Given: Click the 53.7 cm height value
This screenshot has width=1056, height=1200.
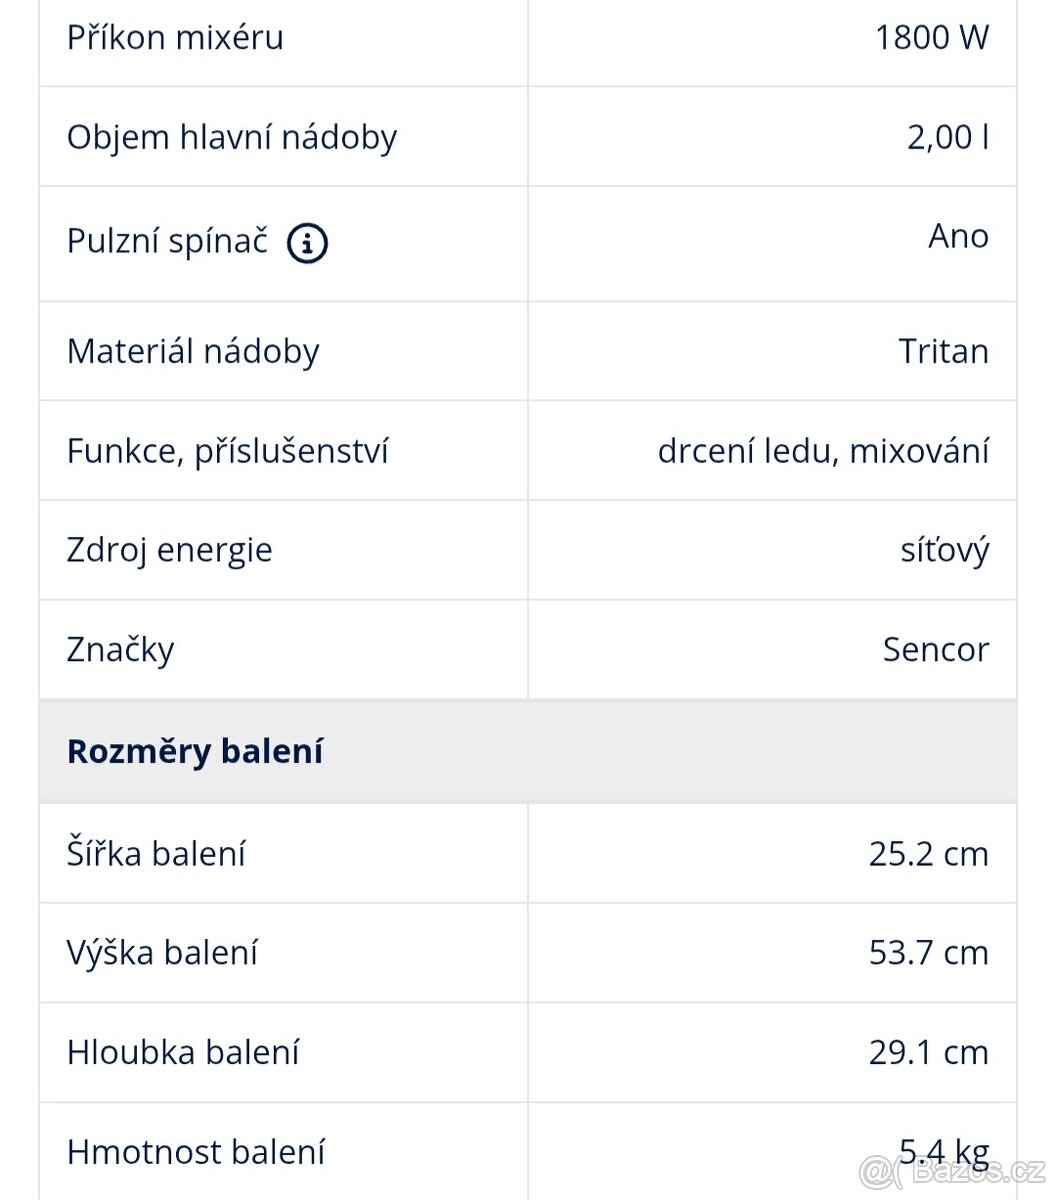Looking at the screenshot, I should [x=928, y=953].
